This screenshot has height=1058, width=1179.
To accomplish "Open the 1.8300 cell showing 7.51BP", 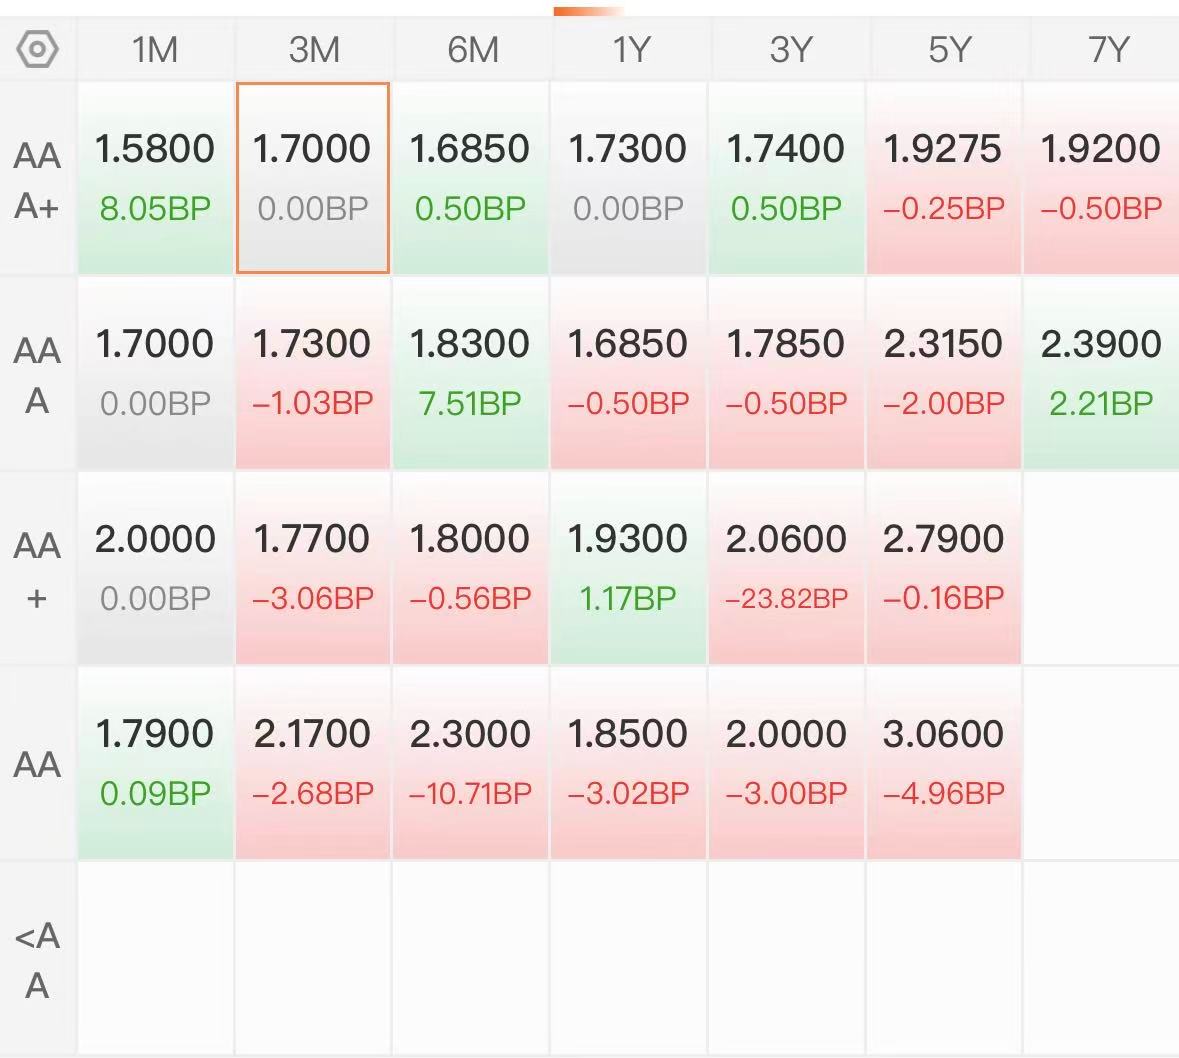I will [470, 372].
